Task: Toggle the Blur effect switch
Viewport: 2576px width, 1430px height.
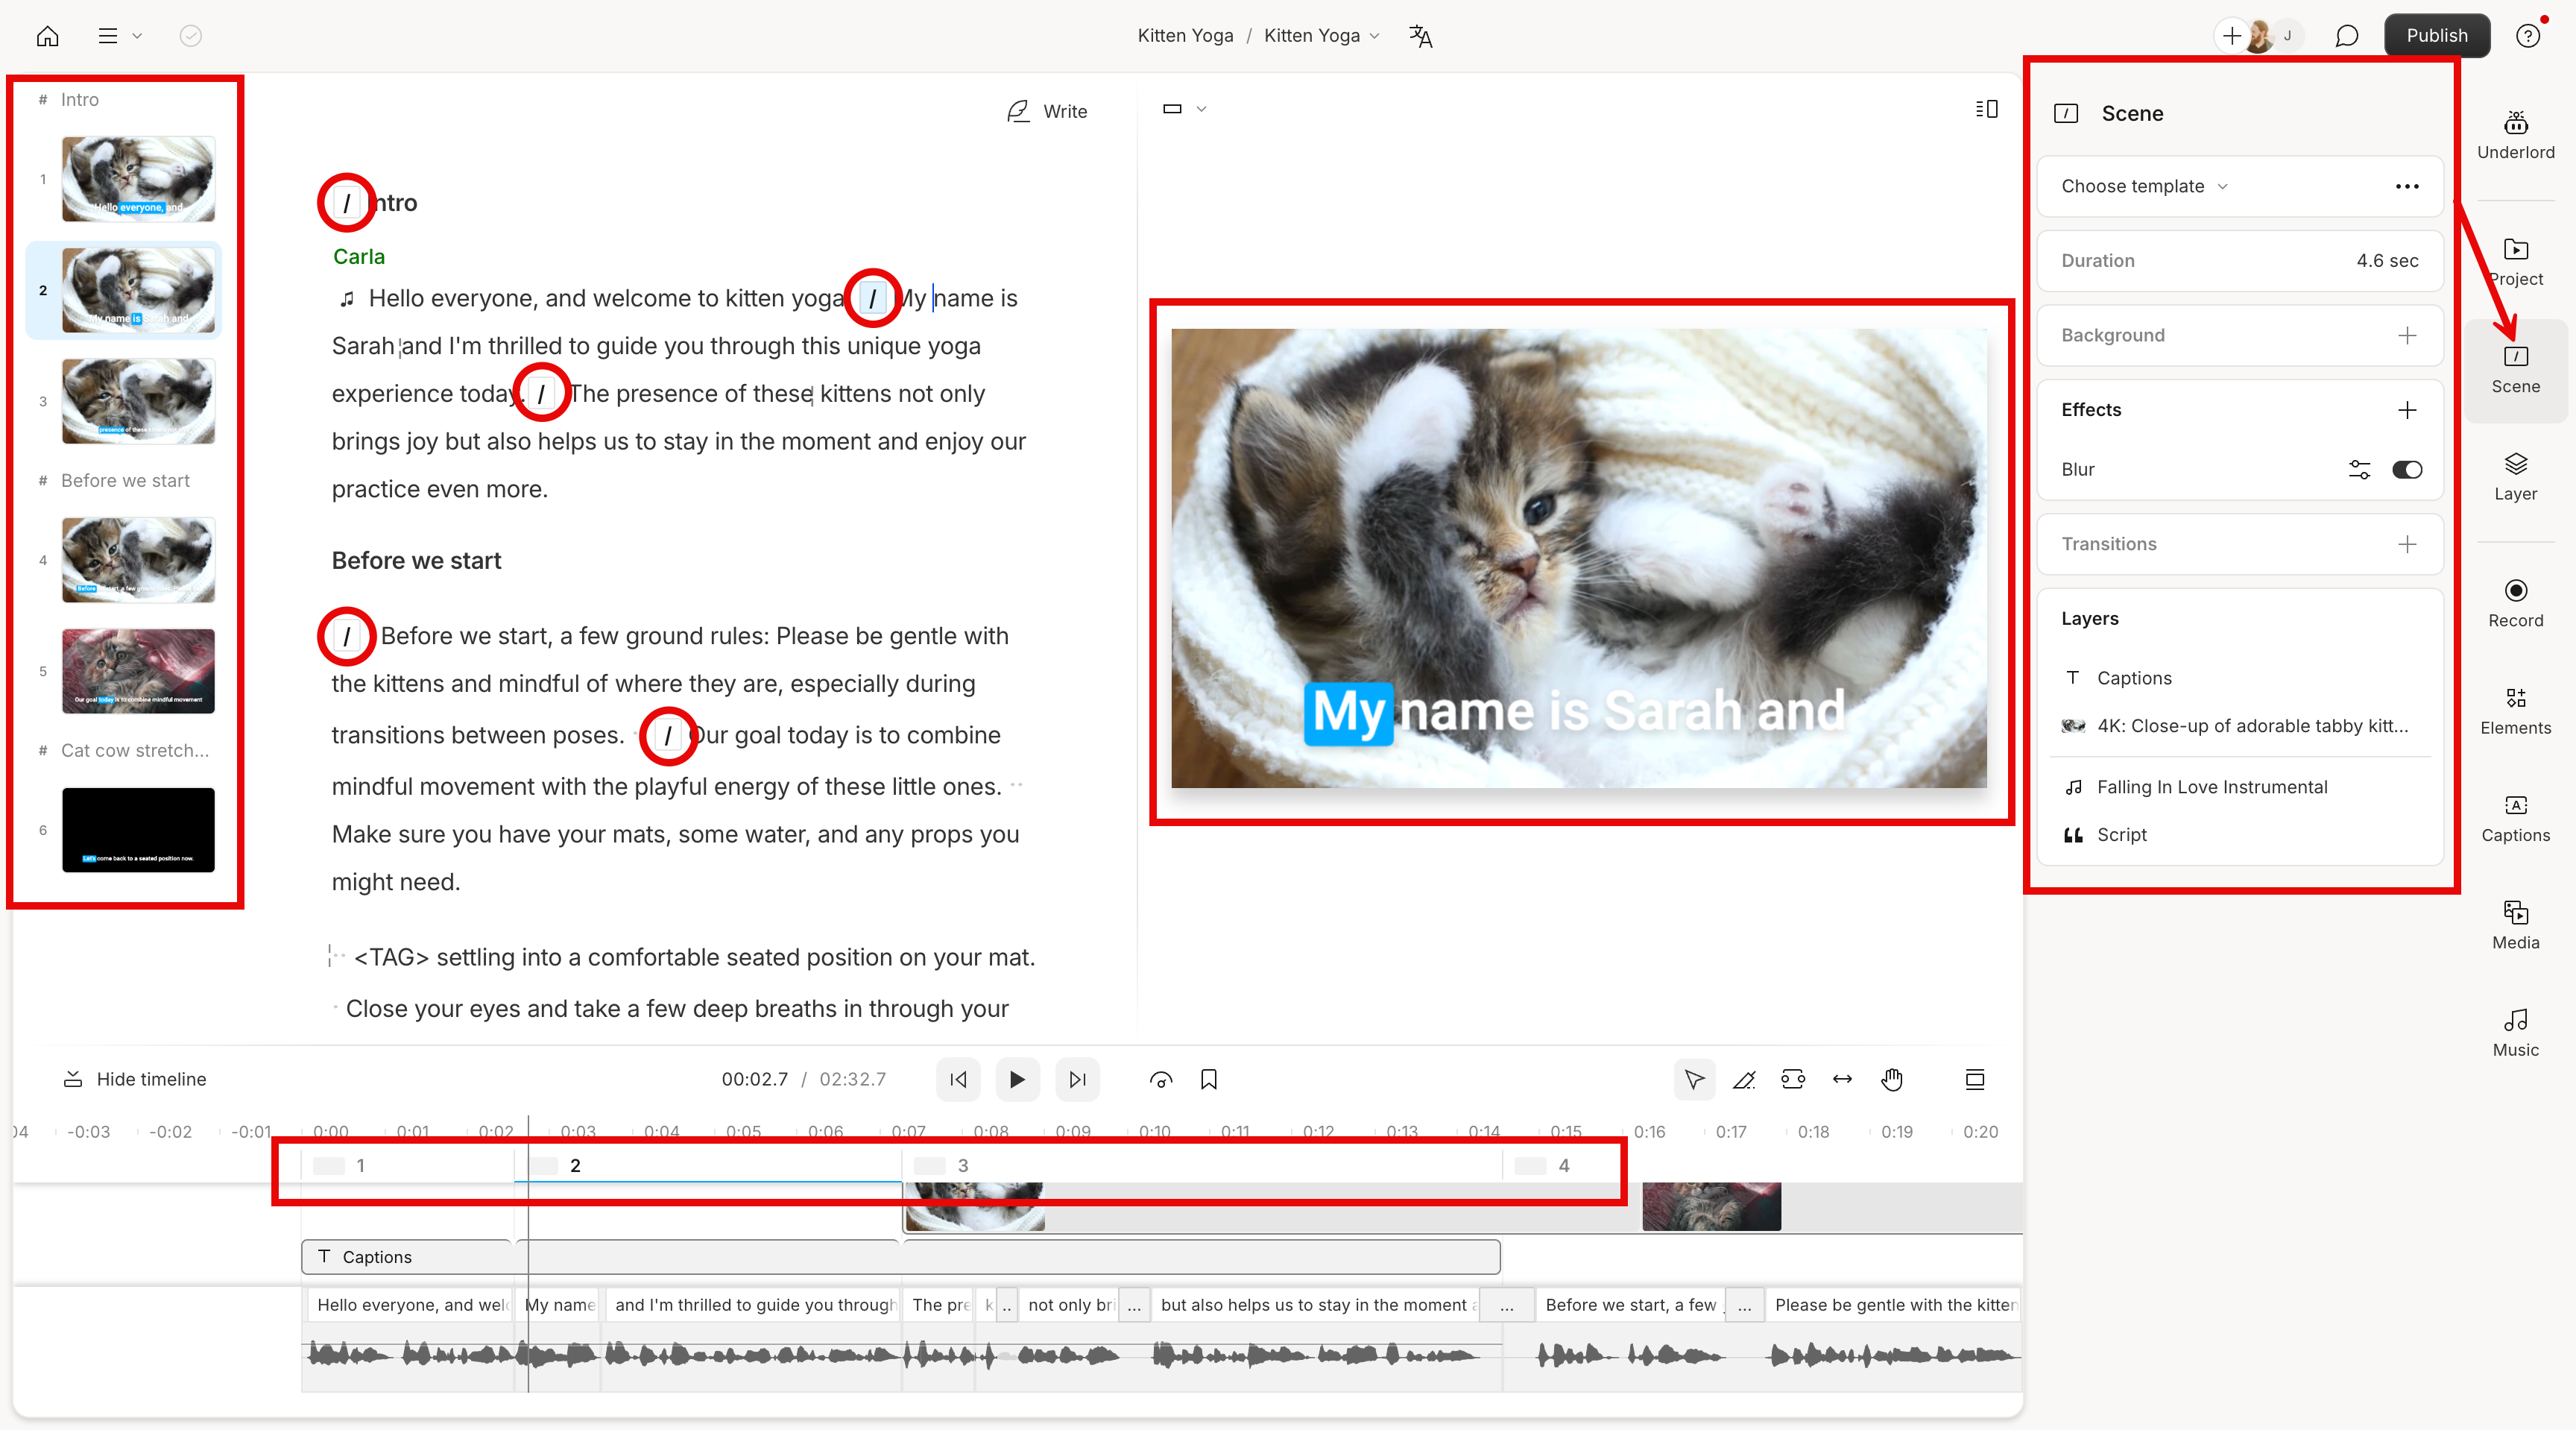Action: coord(2407,469)
